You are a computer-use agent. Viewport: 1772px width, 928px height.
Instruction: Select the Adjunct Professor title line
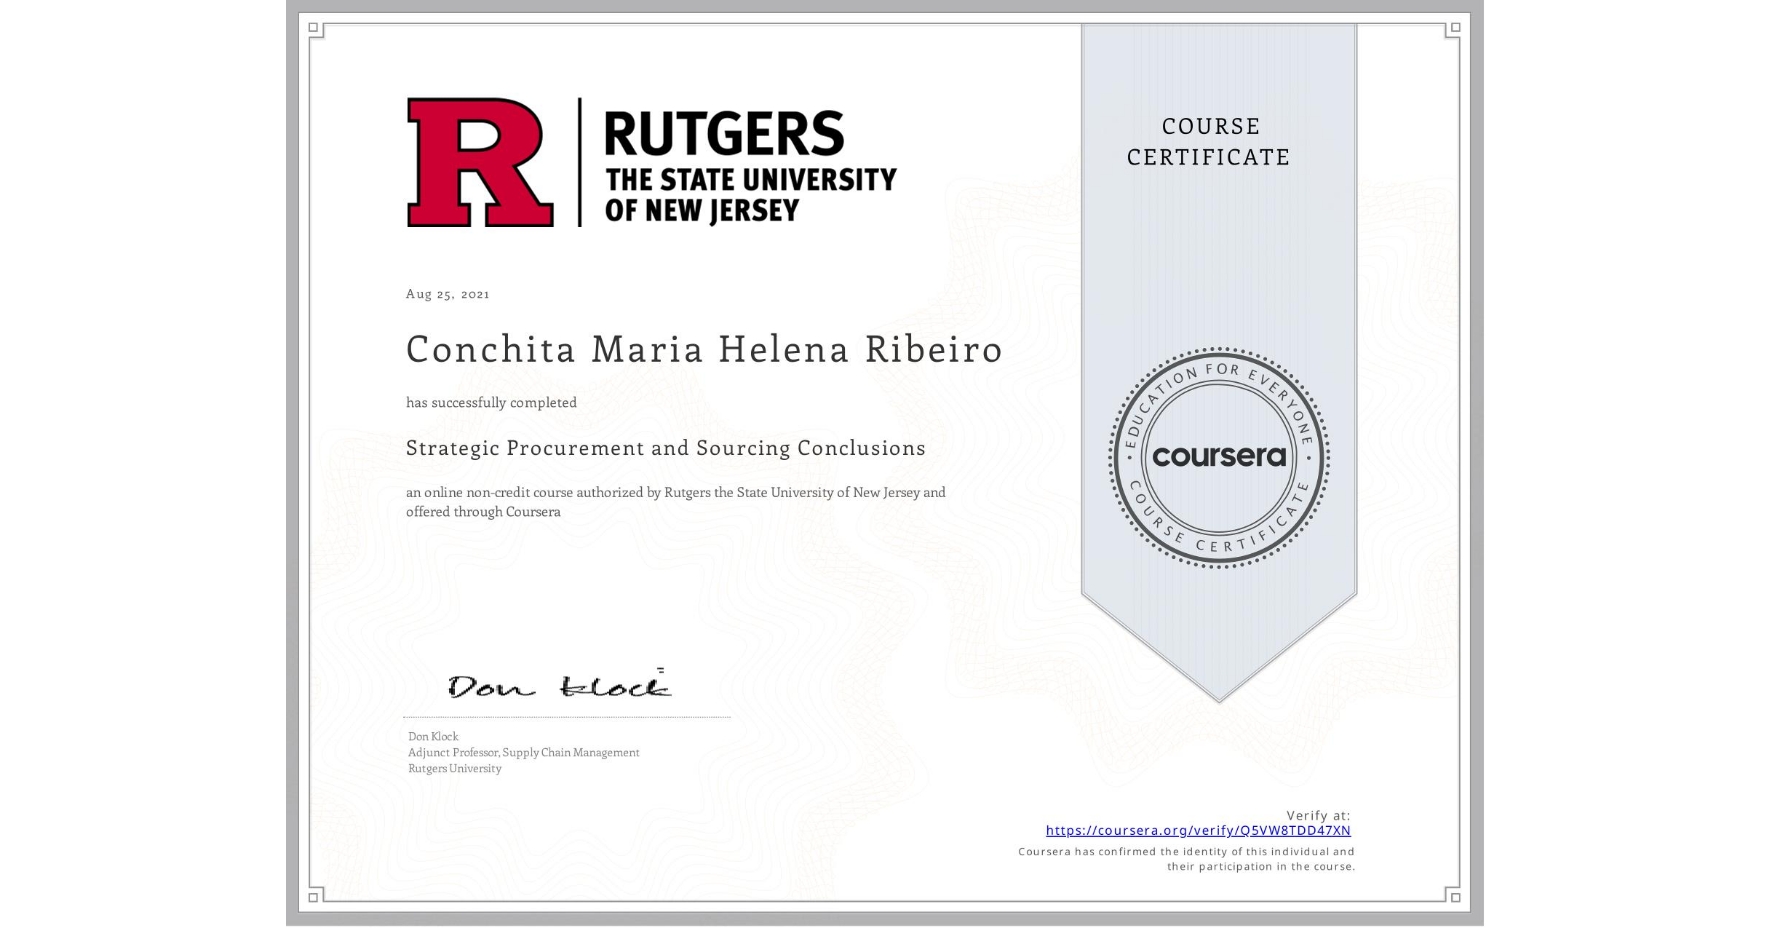coord(523,752)
